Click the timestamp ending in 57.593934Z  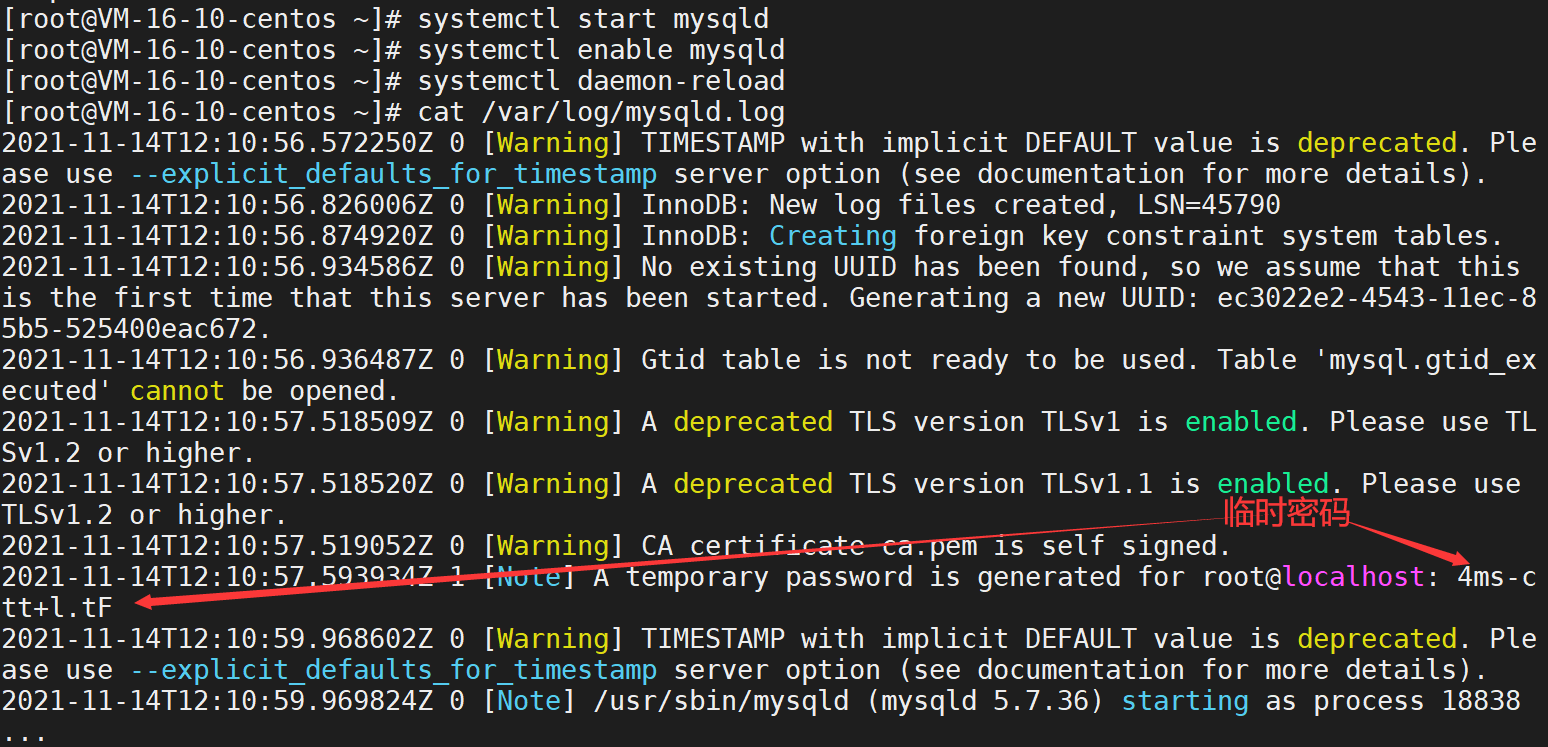tap(217, 576)
